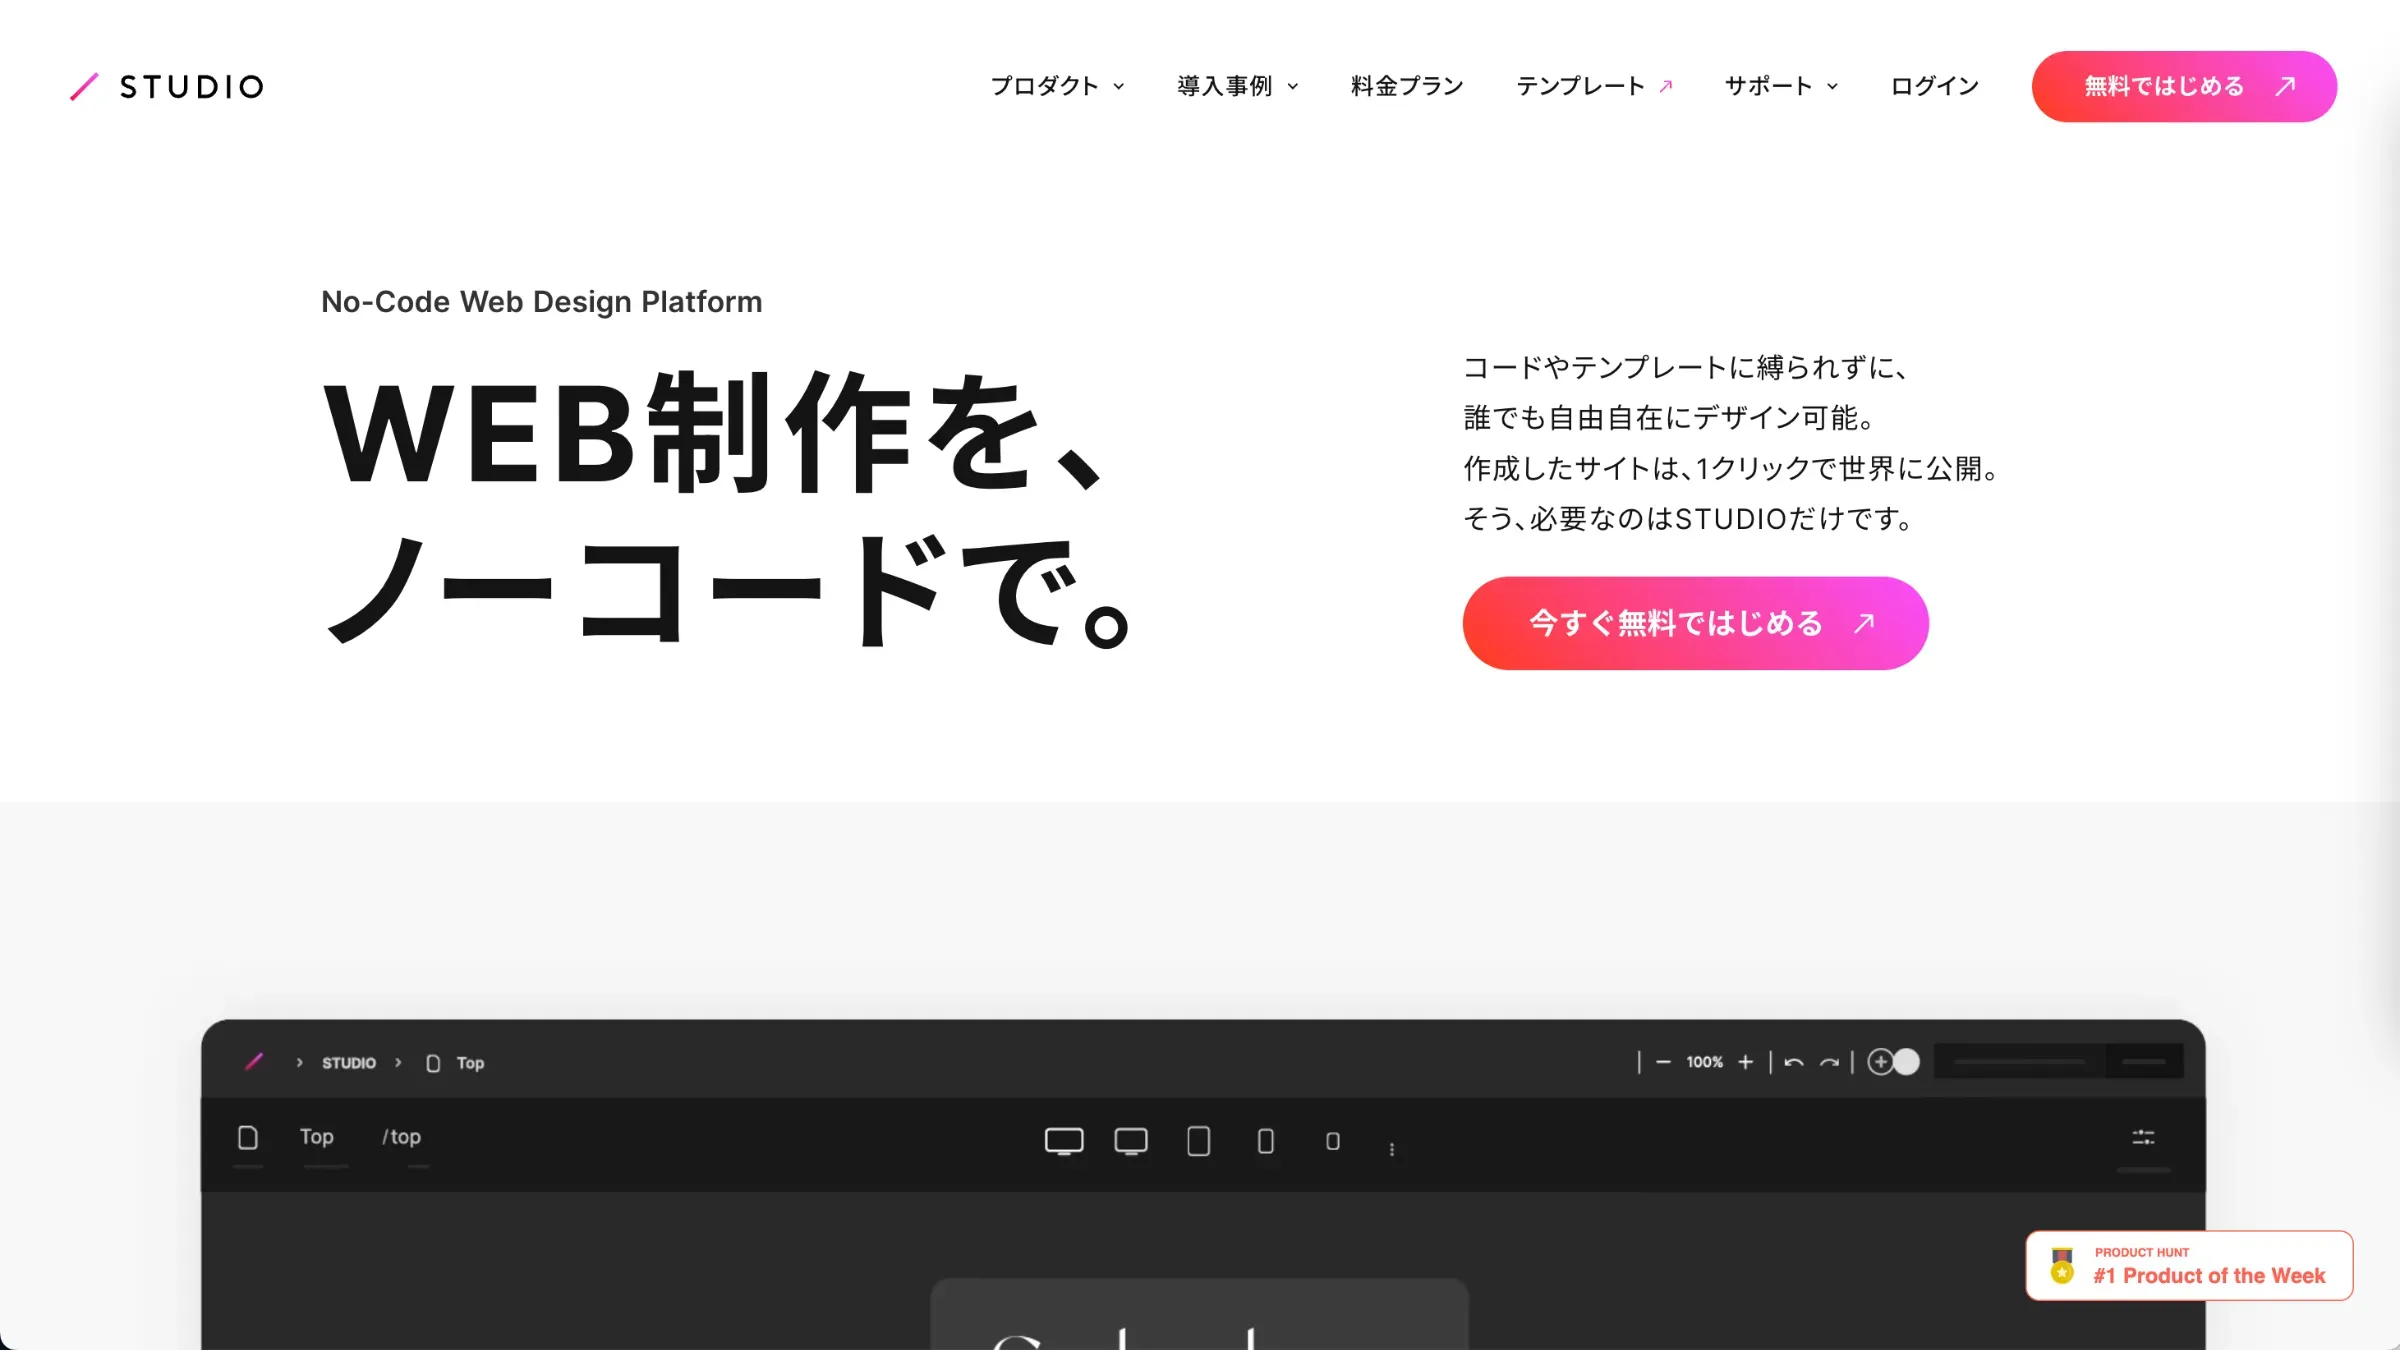
Task: Toggle the white circle switch in editor
Action: 1906,1062
